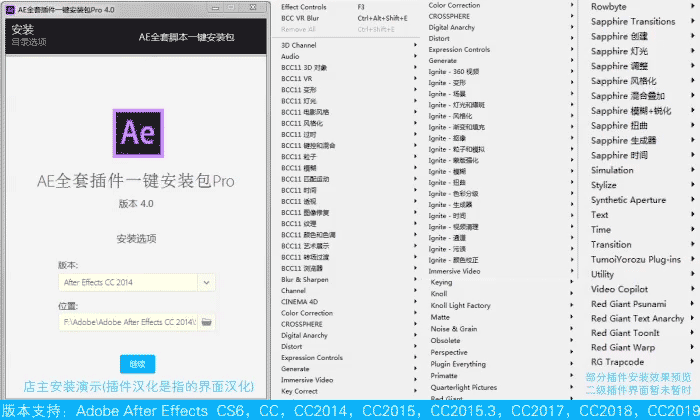Open the Transition submenu
This screenshot has height=420, width=700.
(x=611, y=245)
